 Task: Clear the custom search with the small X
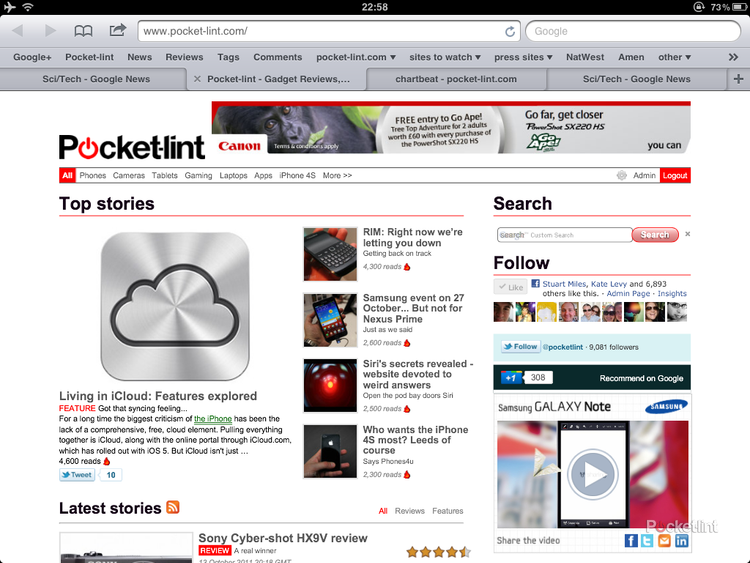687,234
